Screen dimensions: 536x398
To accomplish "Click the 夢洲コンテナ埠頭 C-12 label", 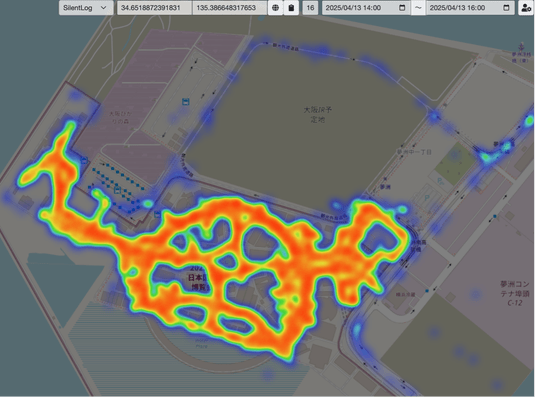I will pos(514,293).
